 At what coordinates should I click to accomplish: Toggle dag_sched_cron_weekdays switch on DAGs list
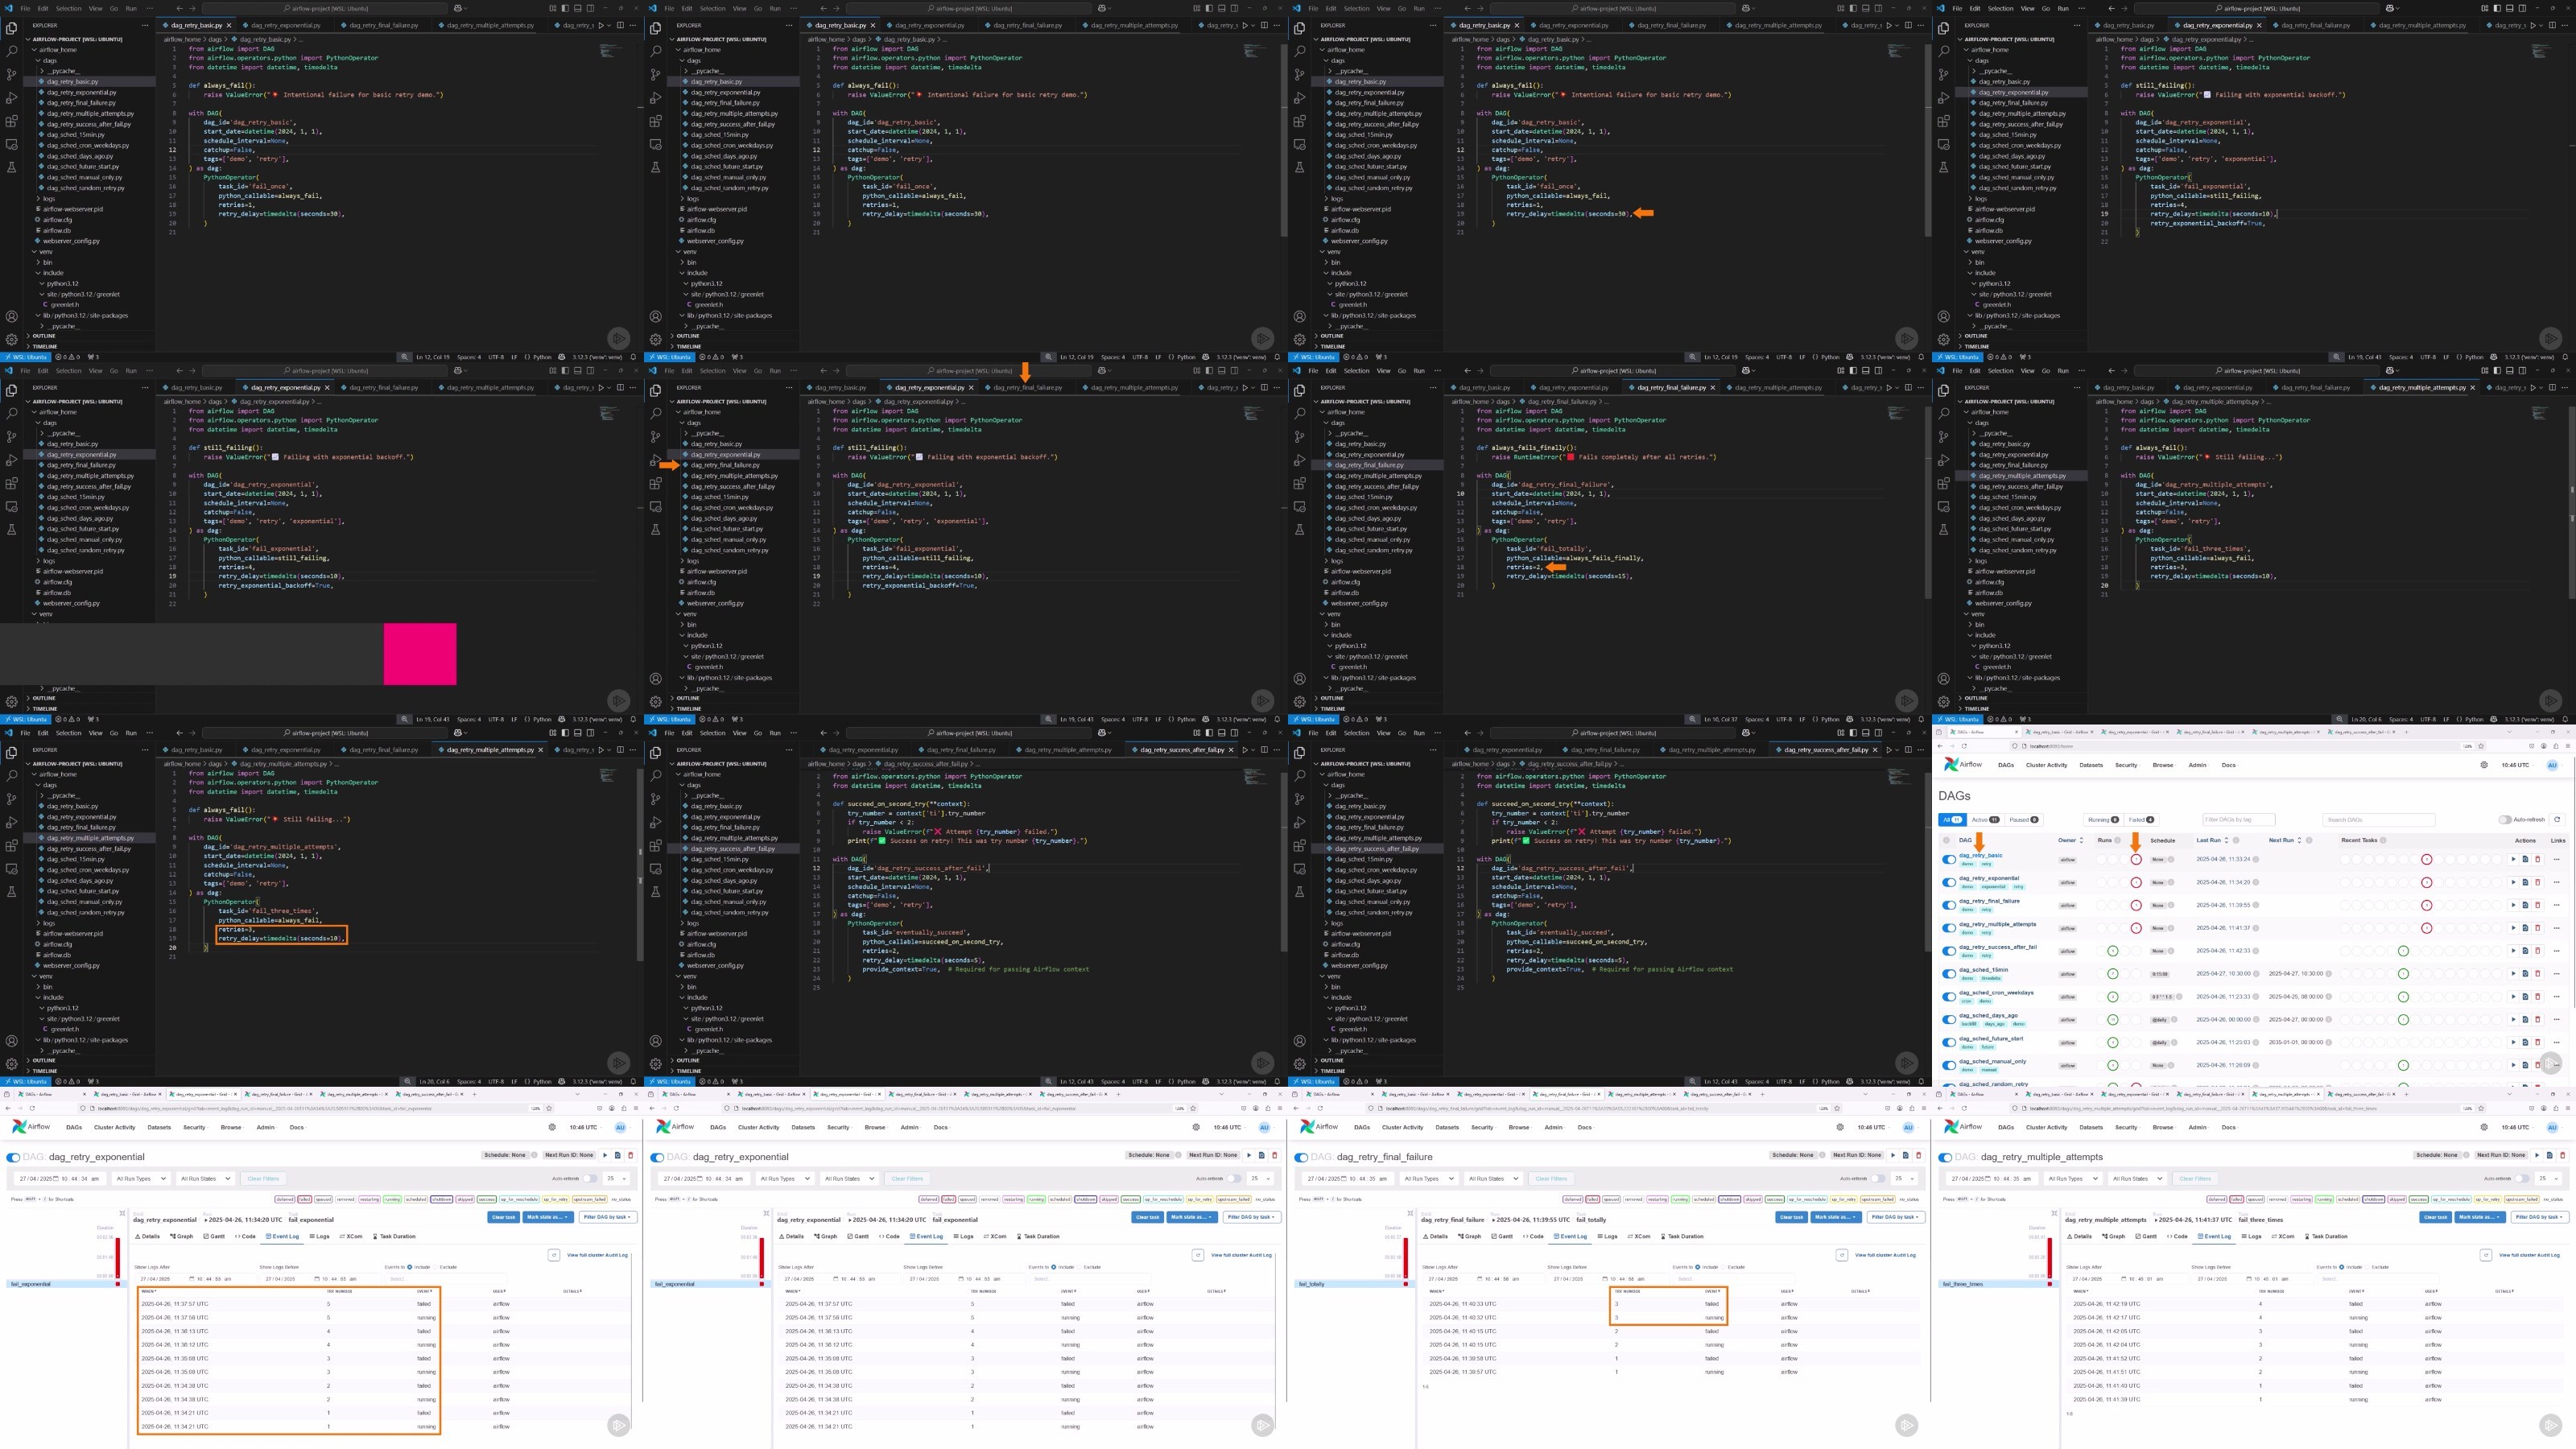pos(1949,997)
